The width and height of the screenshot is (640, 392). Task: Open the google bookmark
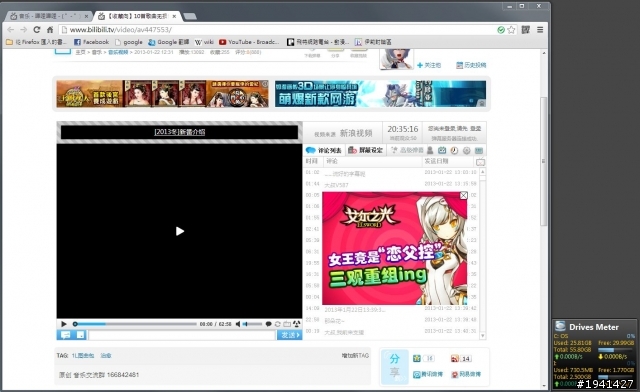(129, 42)
